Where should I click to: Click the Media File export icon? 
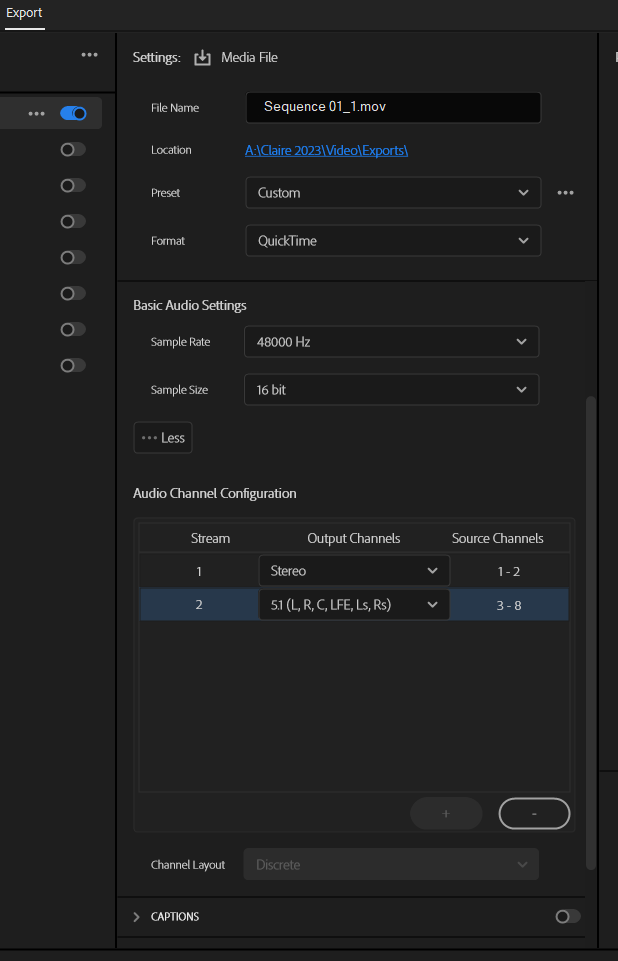(202, 58)
